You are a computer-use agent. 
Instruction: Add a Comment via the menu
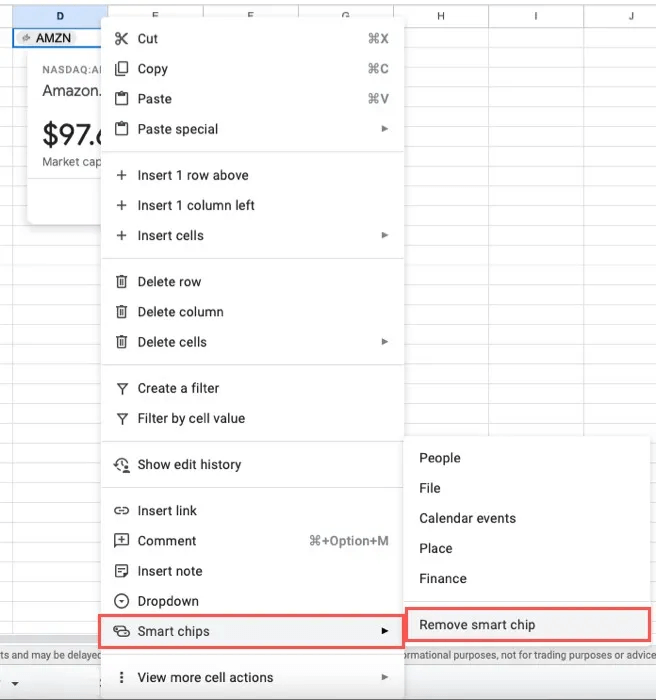(252, 541)
